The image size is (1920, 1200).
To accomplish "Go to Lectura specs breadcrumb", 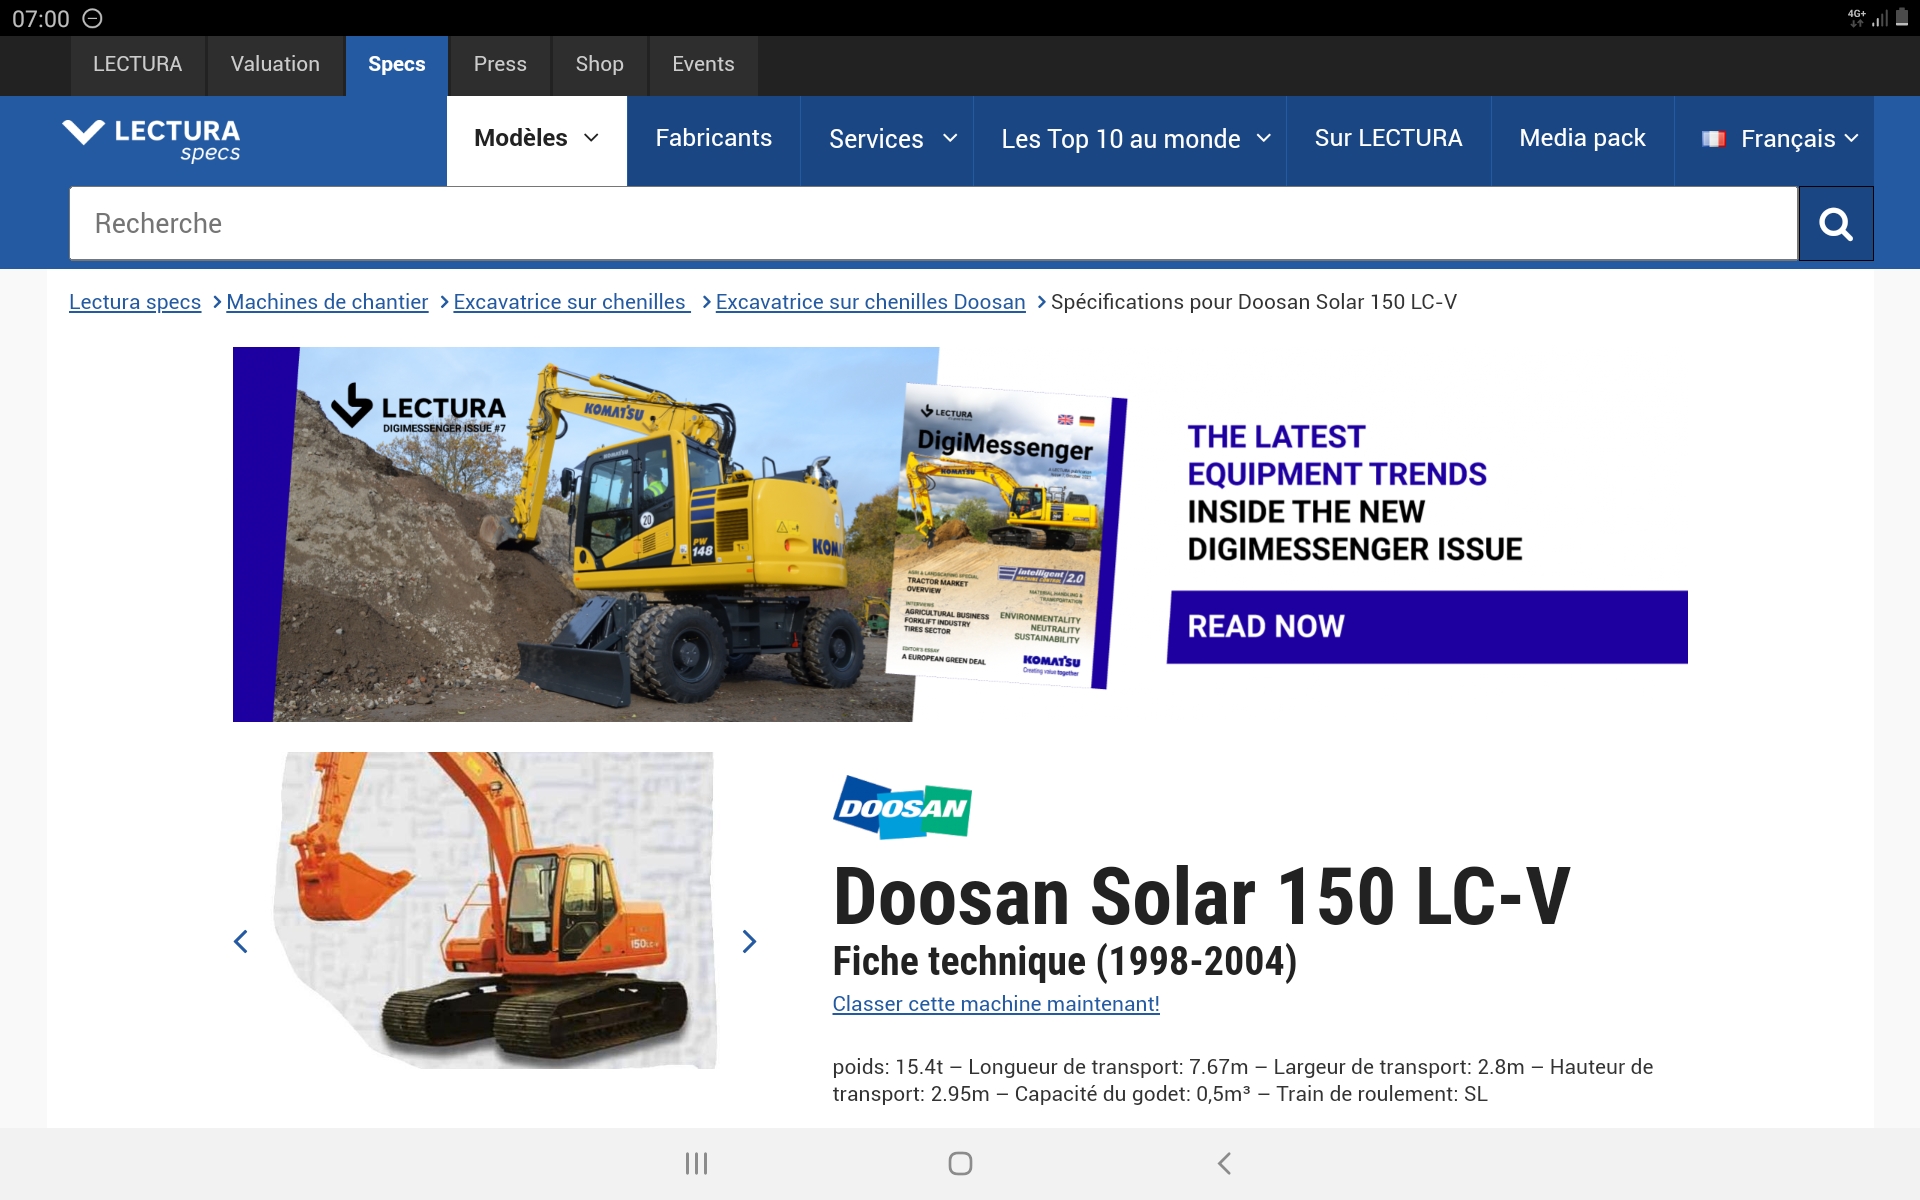I will pos(135,302).
